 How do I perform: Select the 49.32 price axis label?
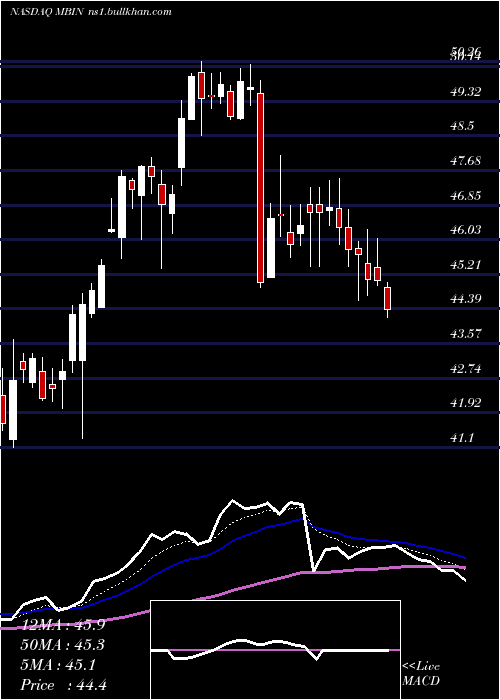466,92
